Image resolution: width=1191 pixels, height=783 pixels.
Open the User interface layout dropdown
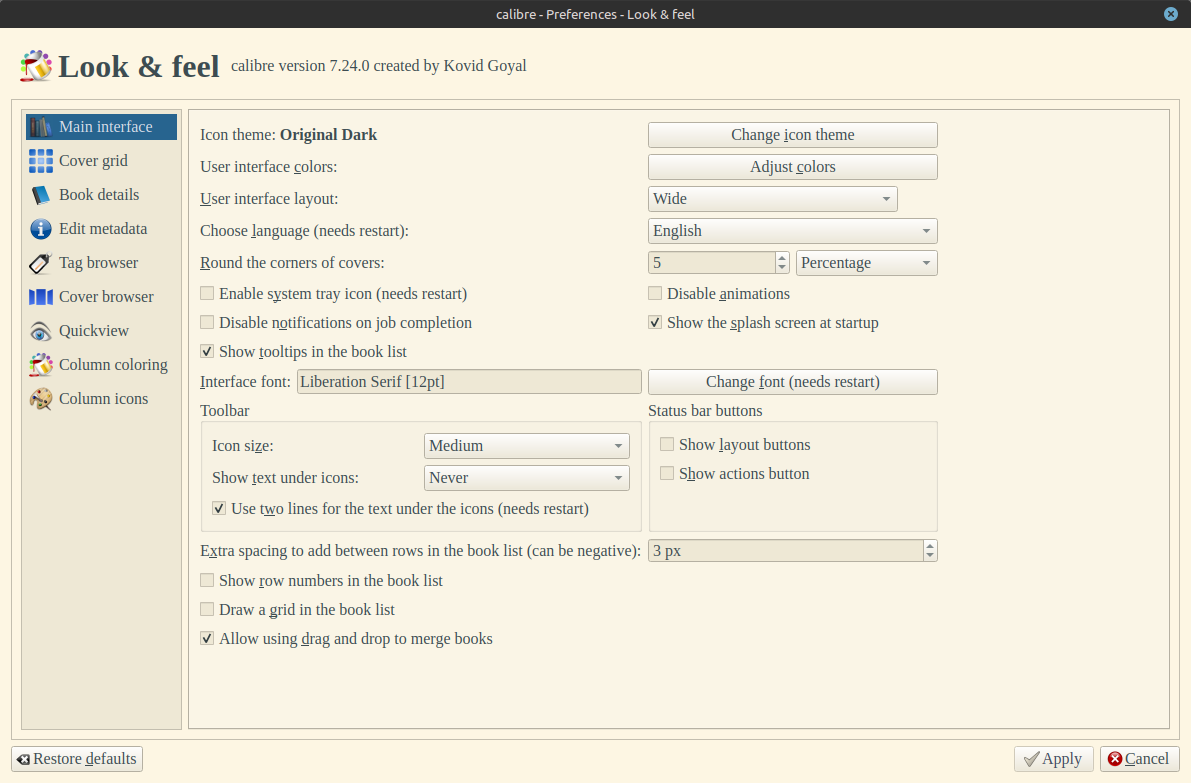772,199
